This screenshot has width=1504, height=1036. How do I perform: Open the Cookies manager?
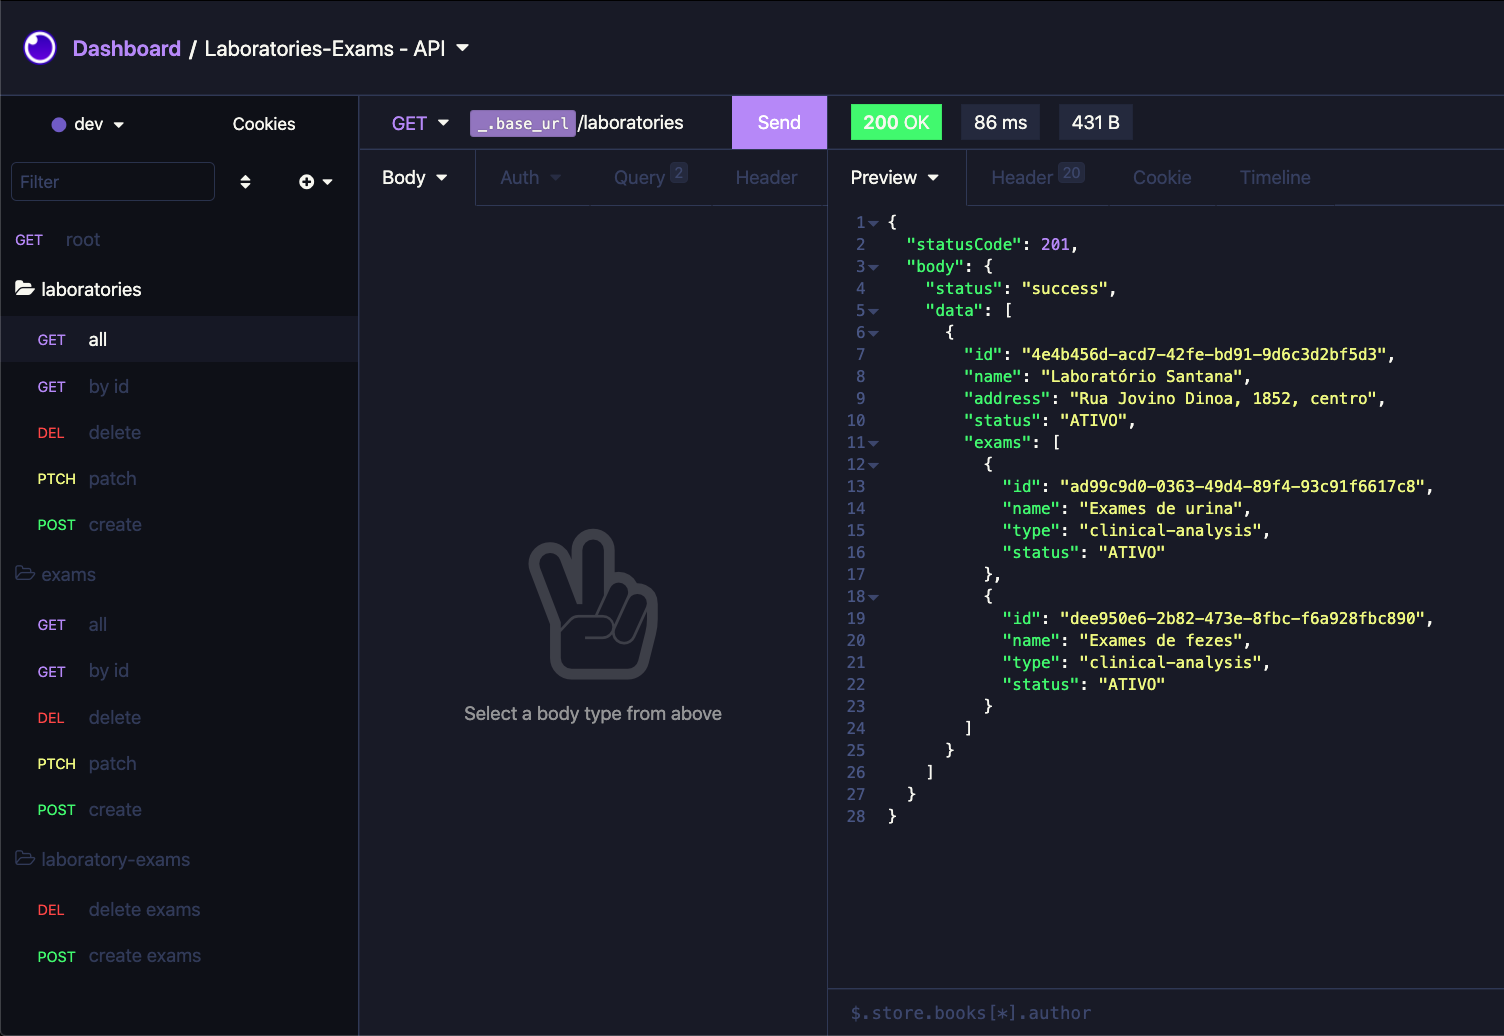click(x=264, y=124)
